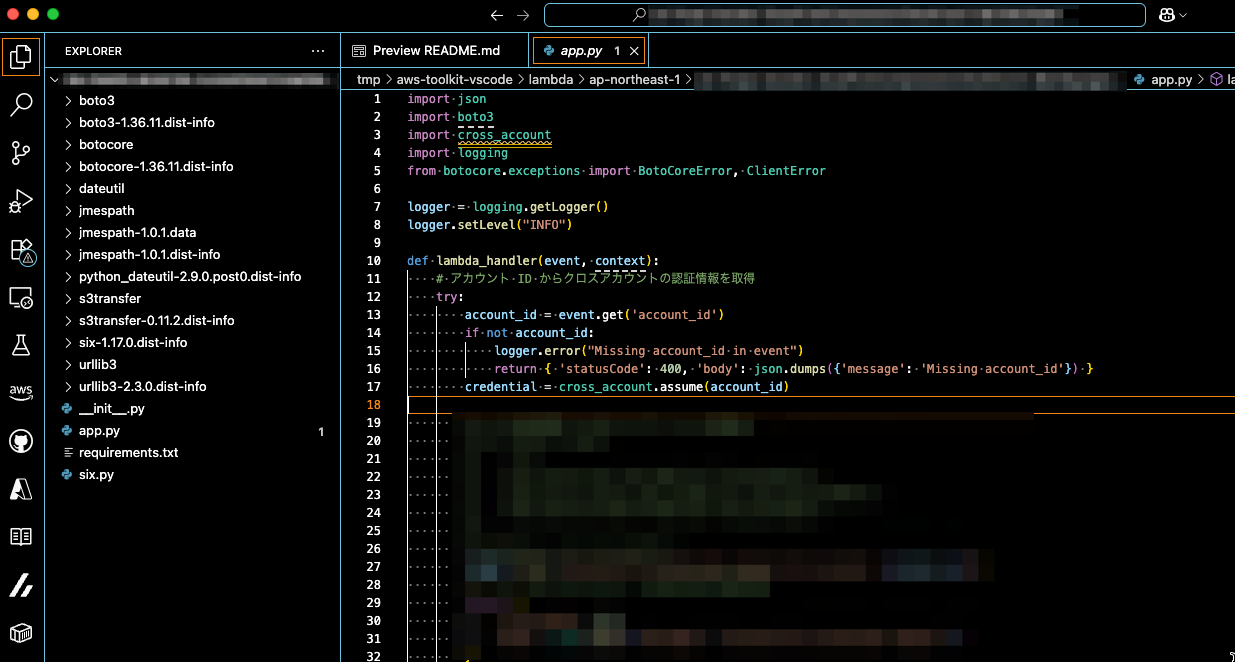This screenshot has width=1235, height=662.
Task: Expand the s3transfer folder
Action: (68, 299)
